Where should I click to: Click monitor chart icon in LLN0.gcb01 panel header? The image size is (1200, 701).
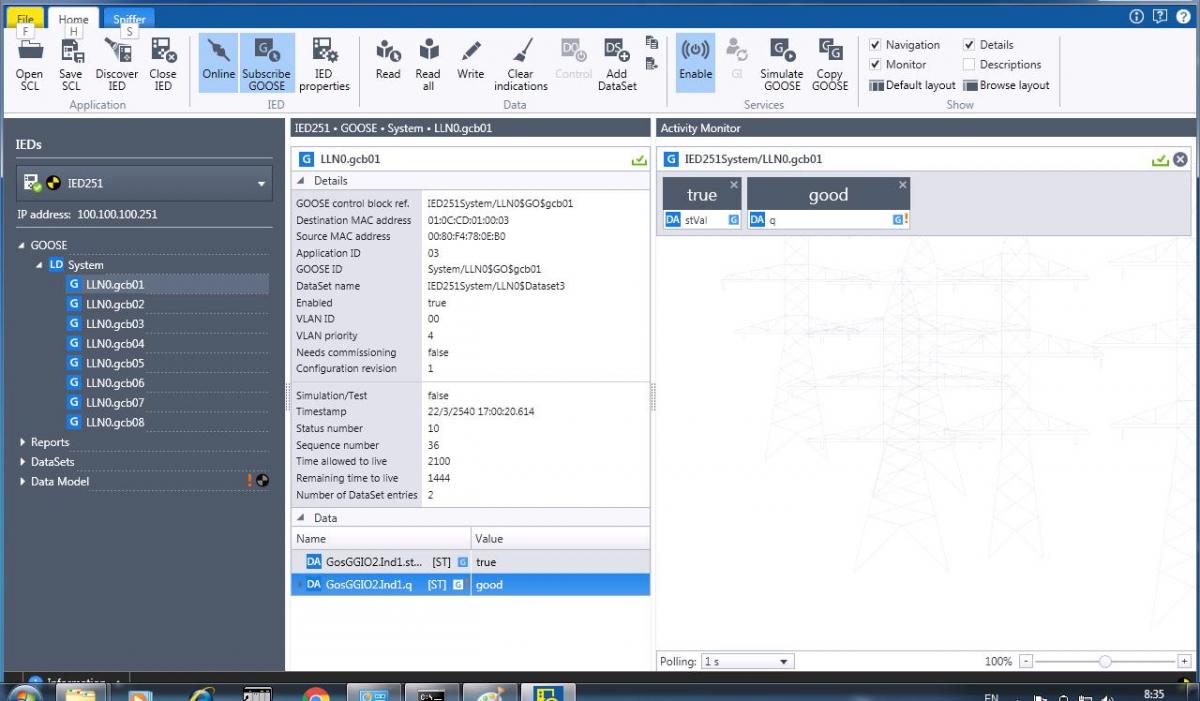(x=639, y=159)
